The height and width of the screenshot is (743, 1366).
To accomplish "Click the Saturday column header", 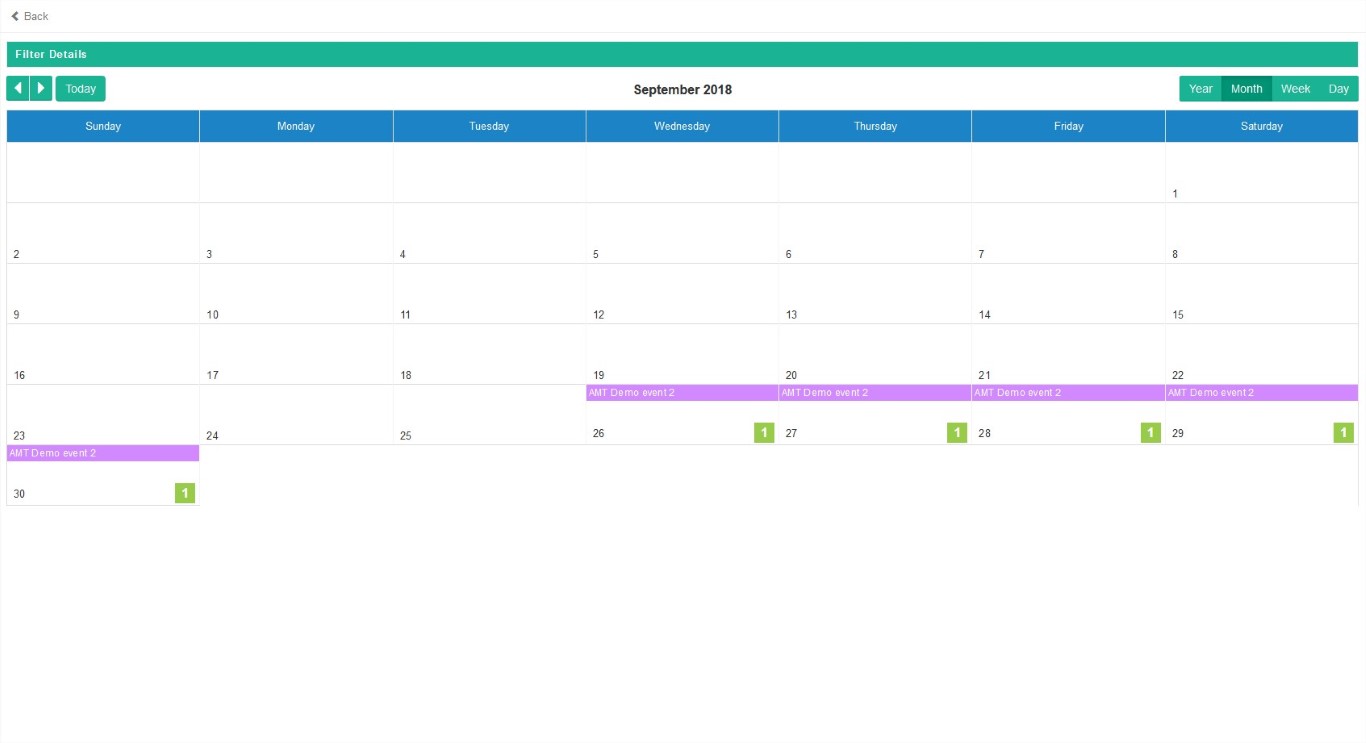I will 1261,126.
